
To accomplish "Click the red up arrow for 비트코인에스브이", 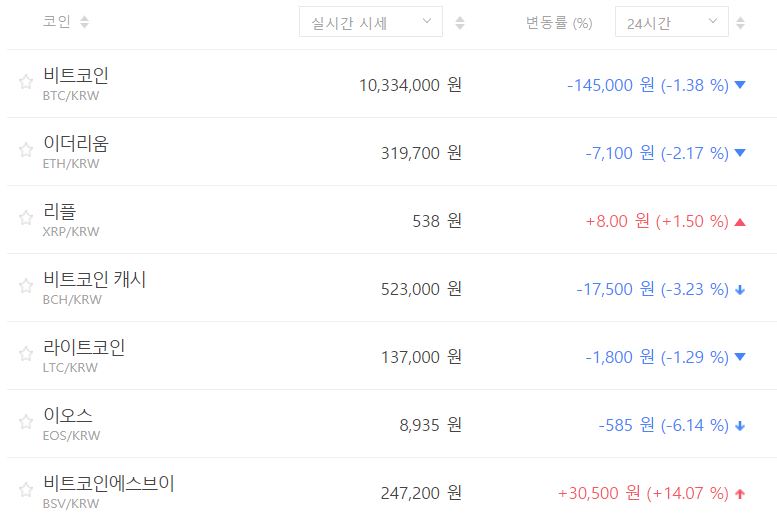I will pyautogui.click(x=740, y=493).
